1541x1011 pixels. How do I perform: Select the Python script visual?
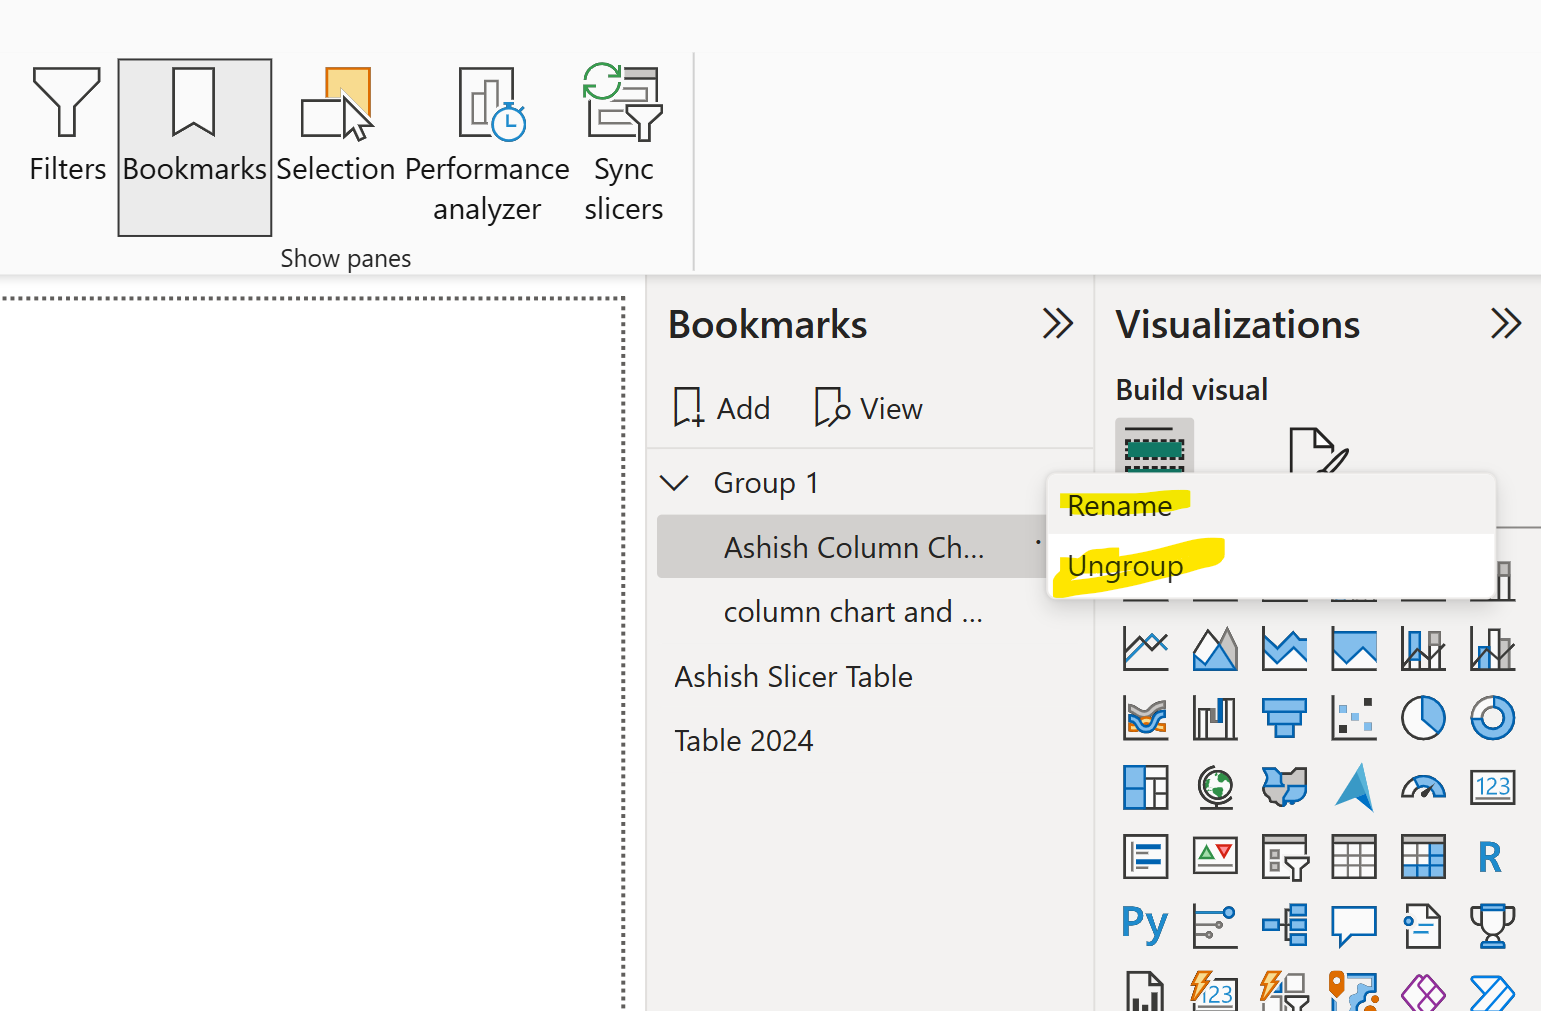pos(1145,925)
